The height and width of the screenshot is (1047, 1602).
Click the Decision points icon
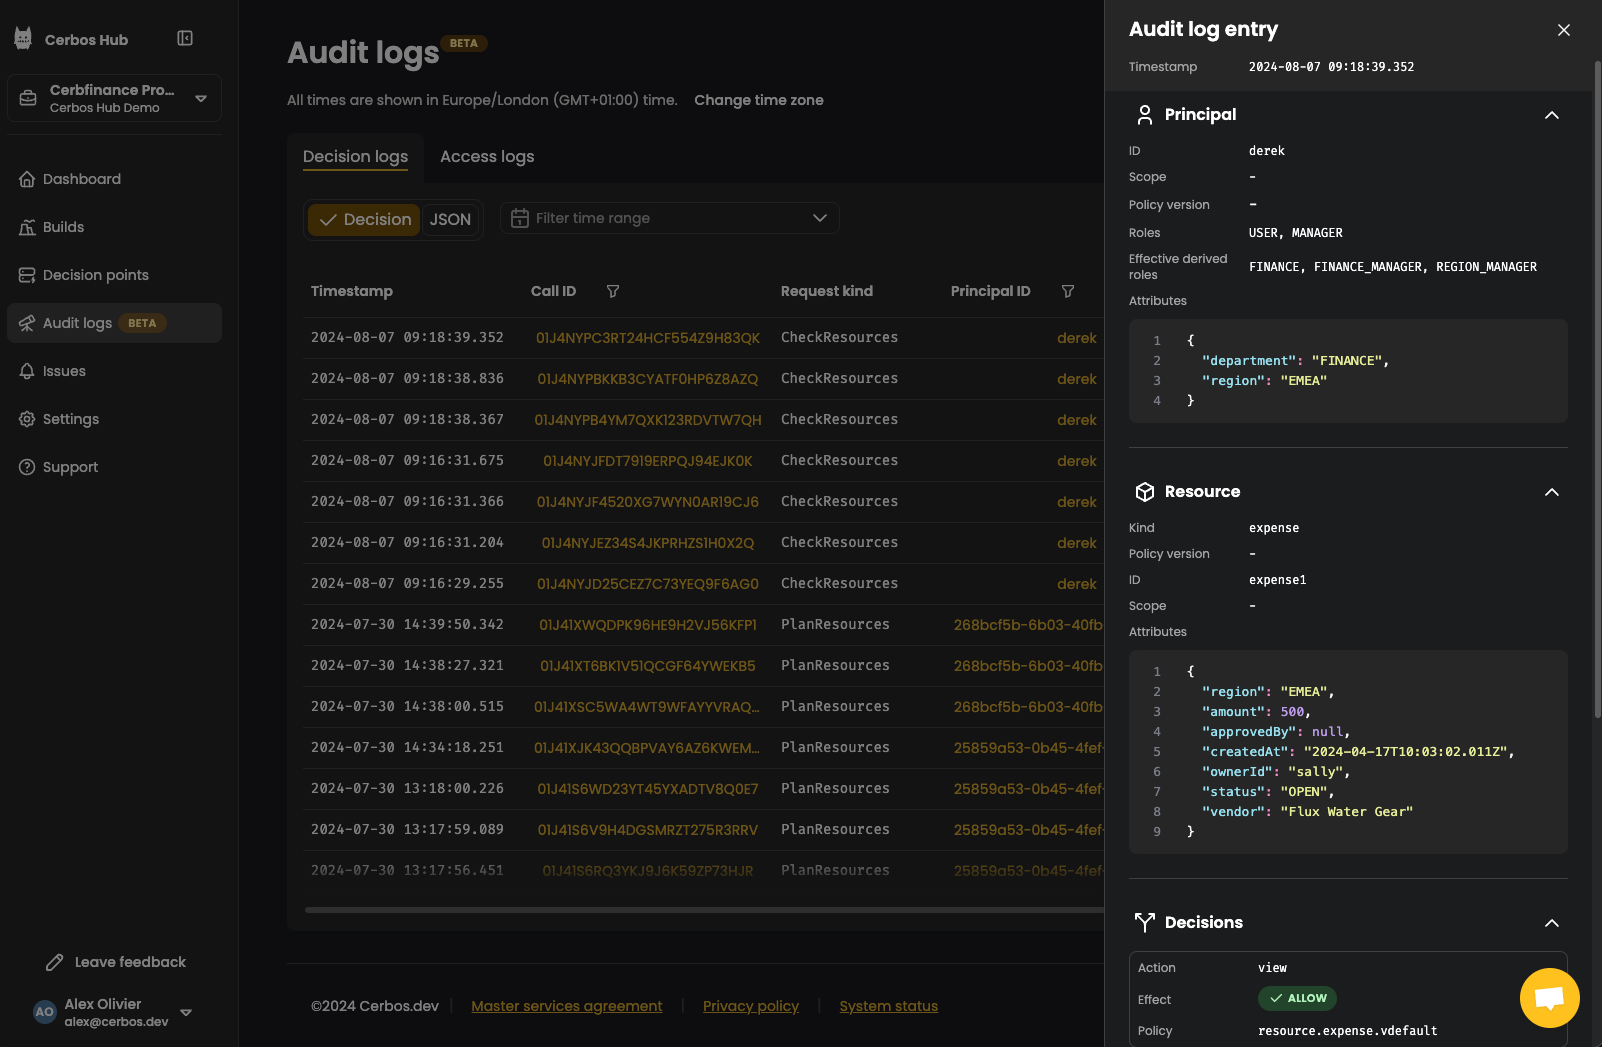pyautogui.click(x=27, y=275)
